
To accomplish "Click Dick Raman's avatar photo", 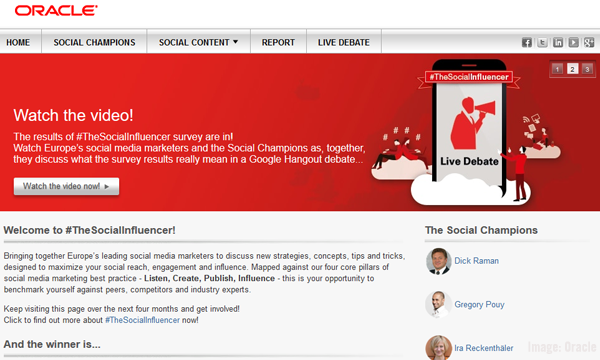I will click(438, 261).
